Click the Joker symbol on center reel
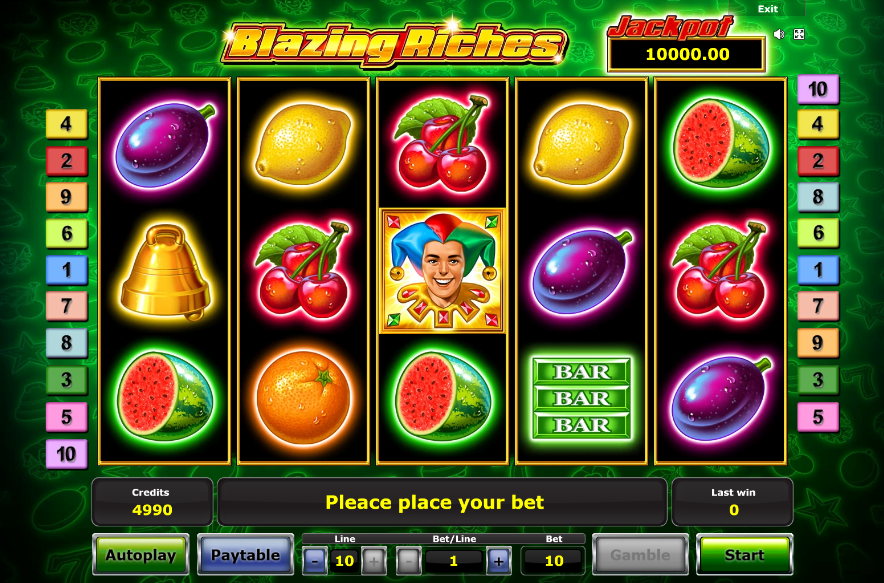Image resolution: width=884 pixels, height=583 pixels. (x=443, y=271)
